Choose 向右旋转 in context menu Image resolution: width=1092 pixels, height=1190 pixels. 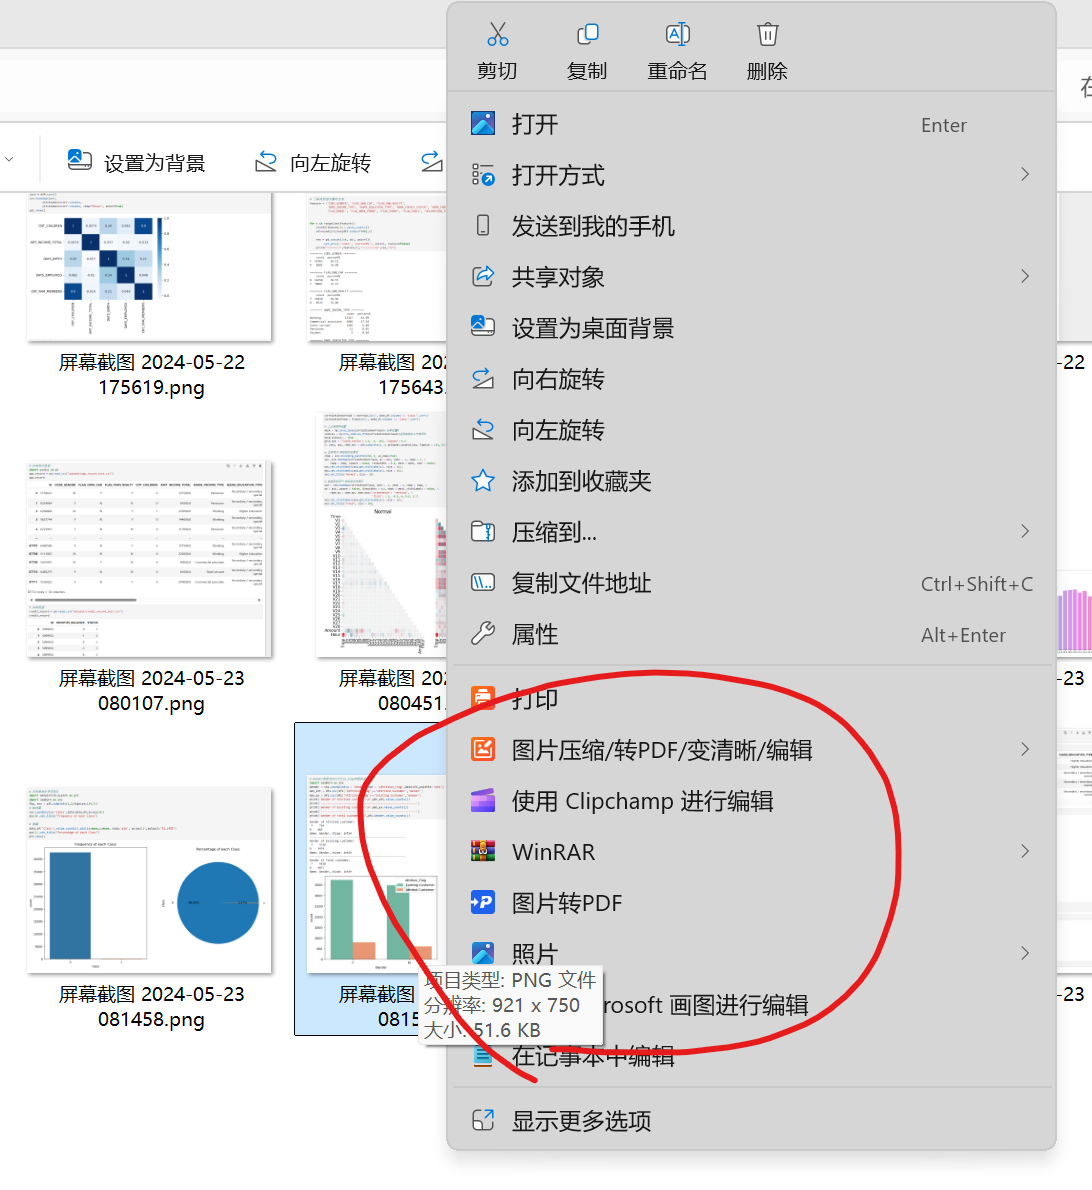pyautogui.click(x=751, y=379)
